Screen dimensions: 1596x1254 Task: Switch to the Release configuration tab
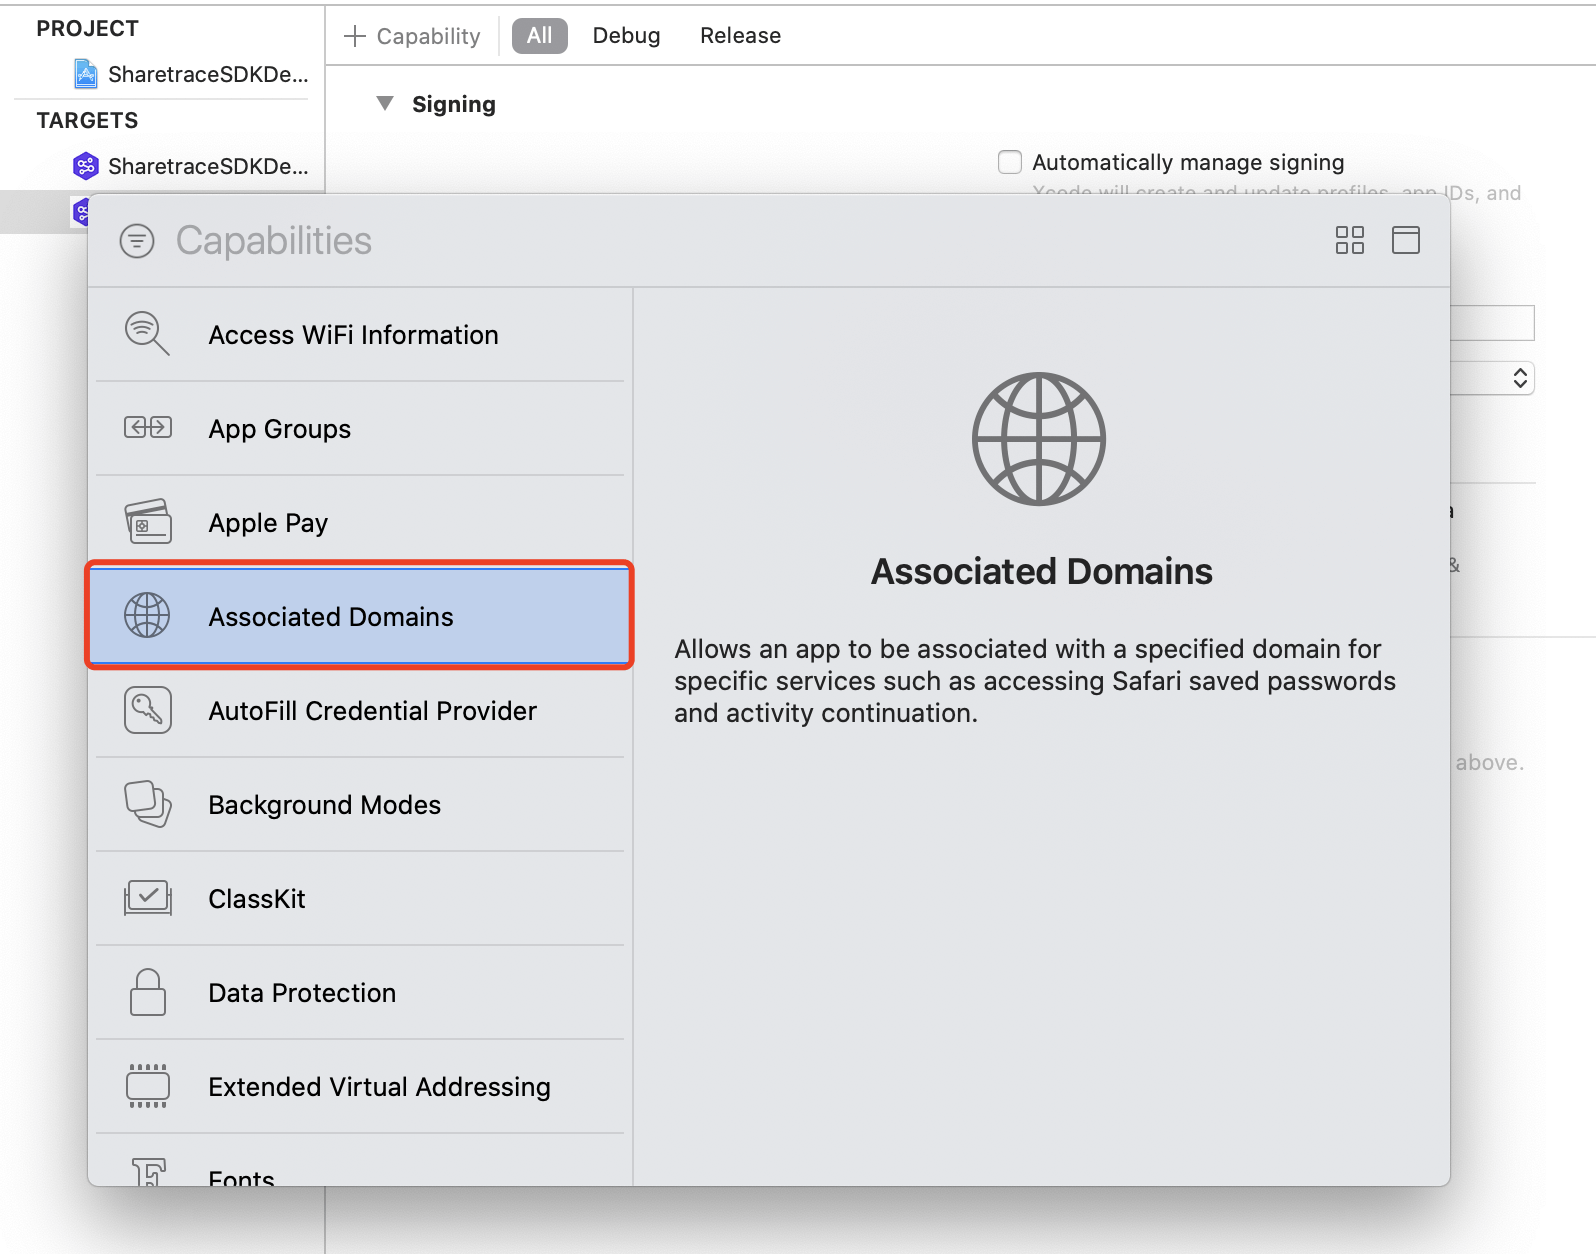coord(740,36)
